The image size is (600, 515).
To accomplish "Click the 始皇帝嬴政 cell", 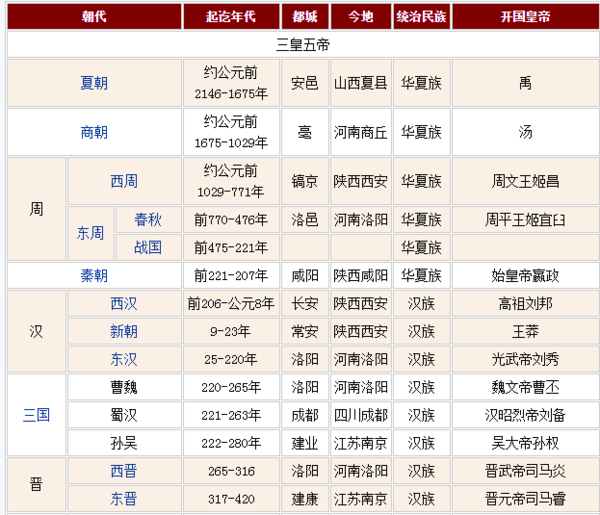I will [526, 275].
